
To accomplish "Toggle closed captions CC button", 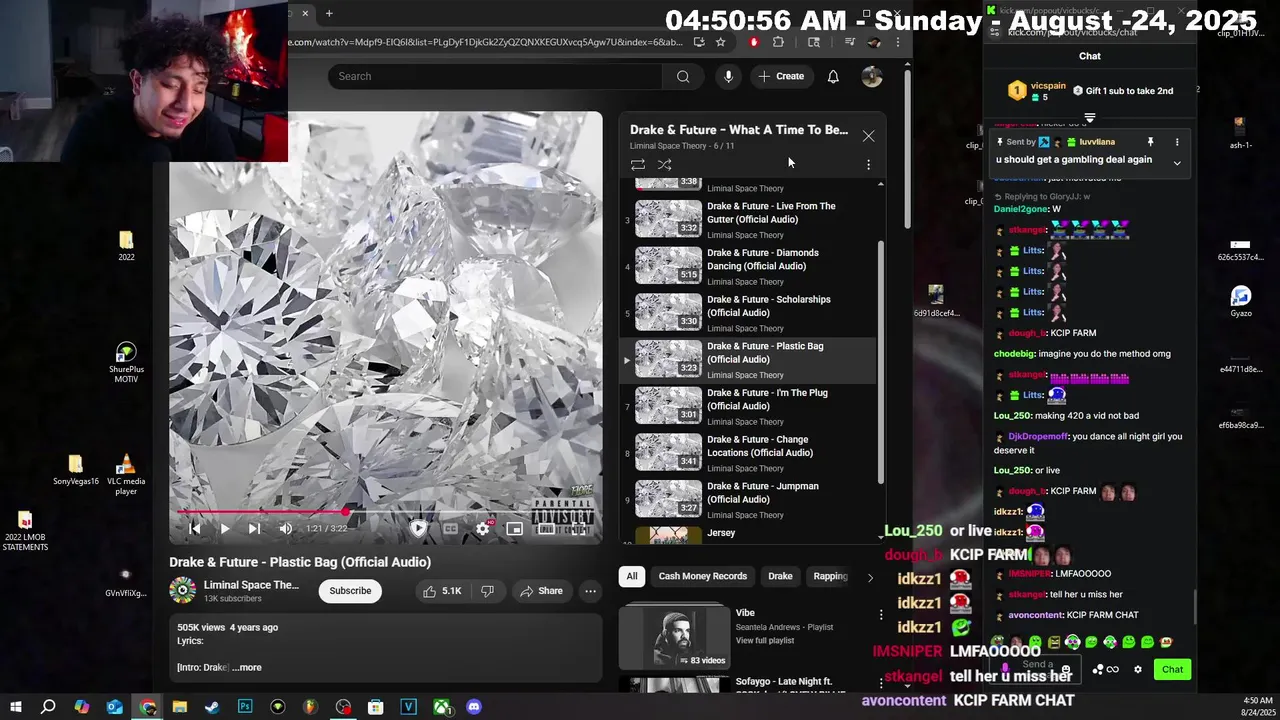I will pyautogui.click(x=451, y=528).
